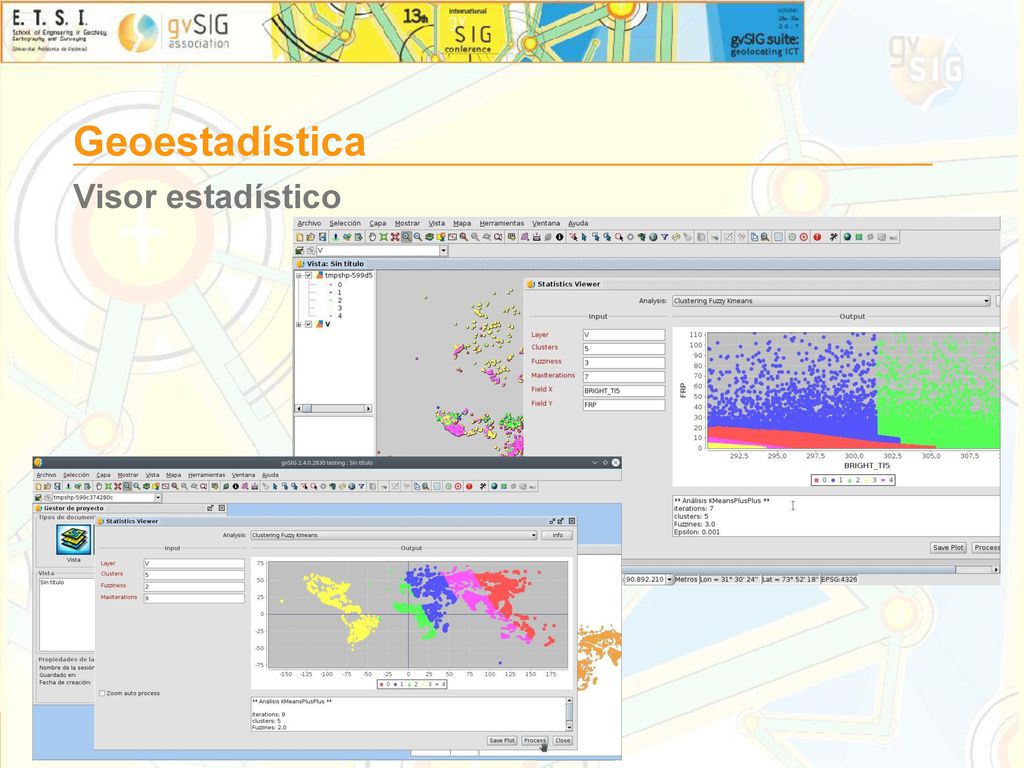Click New project icon in lower gvSIG window
The height and width of the screenshot is (768, 1024).
(x=39, y=487)
